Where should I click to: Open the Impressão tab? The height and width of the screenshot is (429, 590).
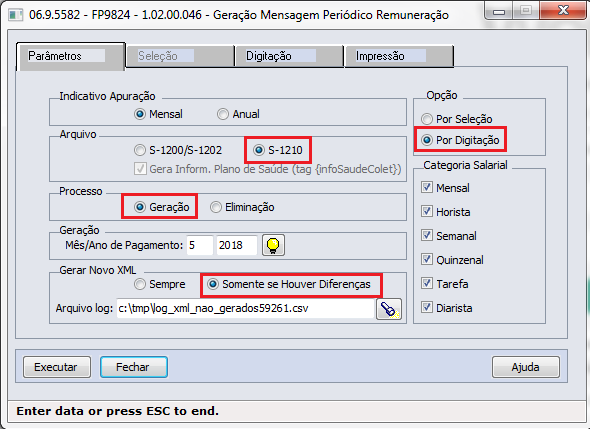click(x=399, y=56)
